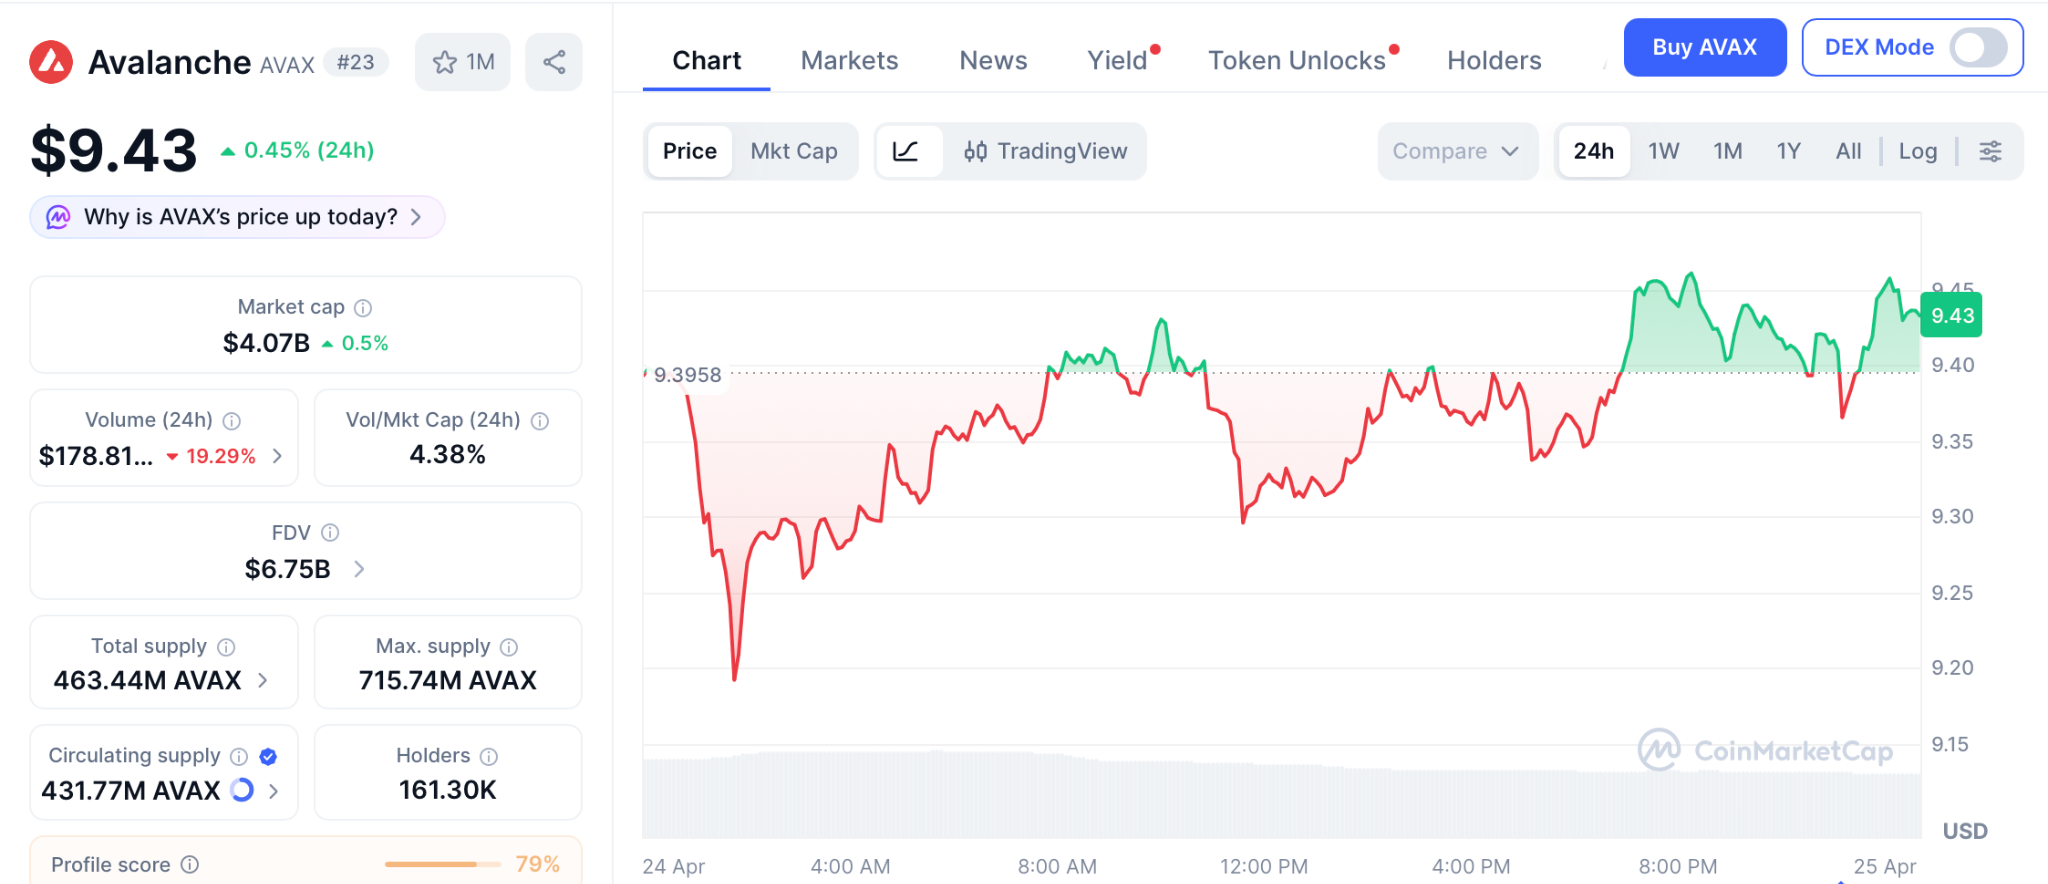Viewport: 2048px width, 884px height.
Task: Click the Holders info icon
Action: point(488,756)
